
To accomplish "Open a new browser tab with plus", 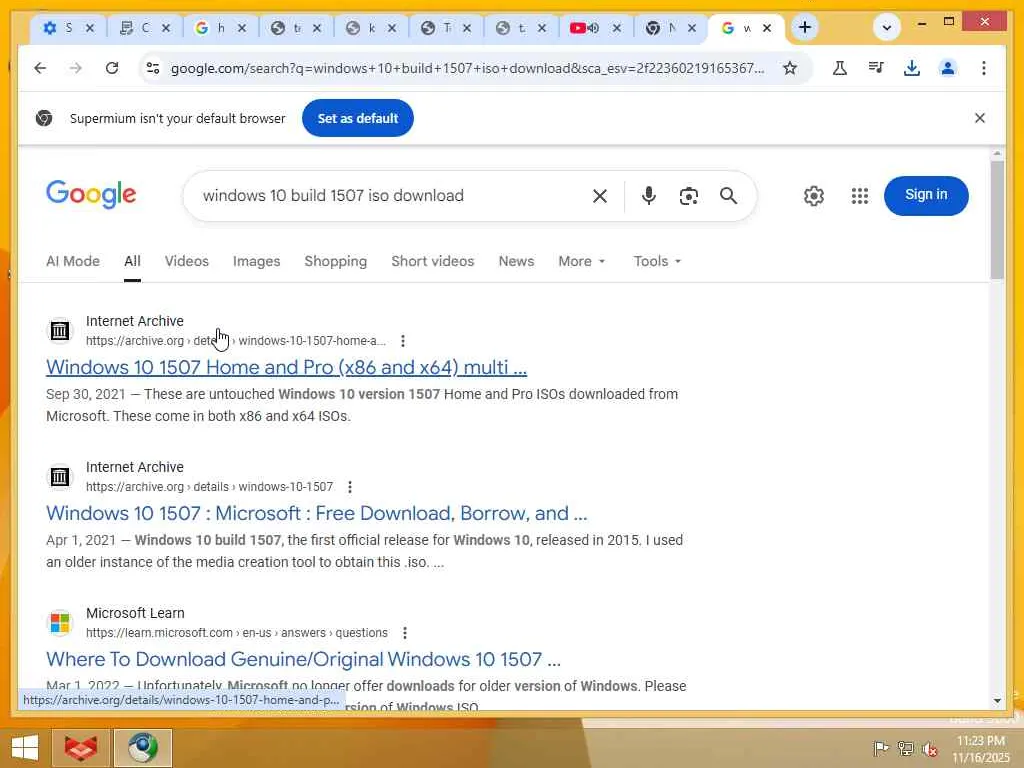I will [805, 27].
